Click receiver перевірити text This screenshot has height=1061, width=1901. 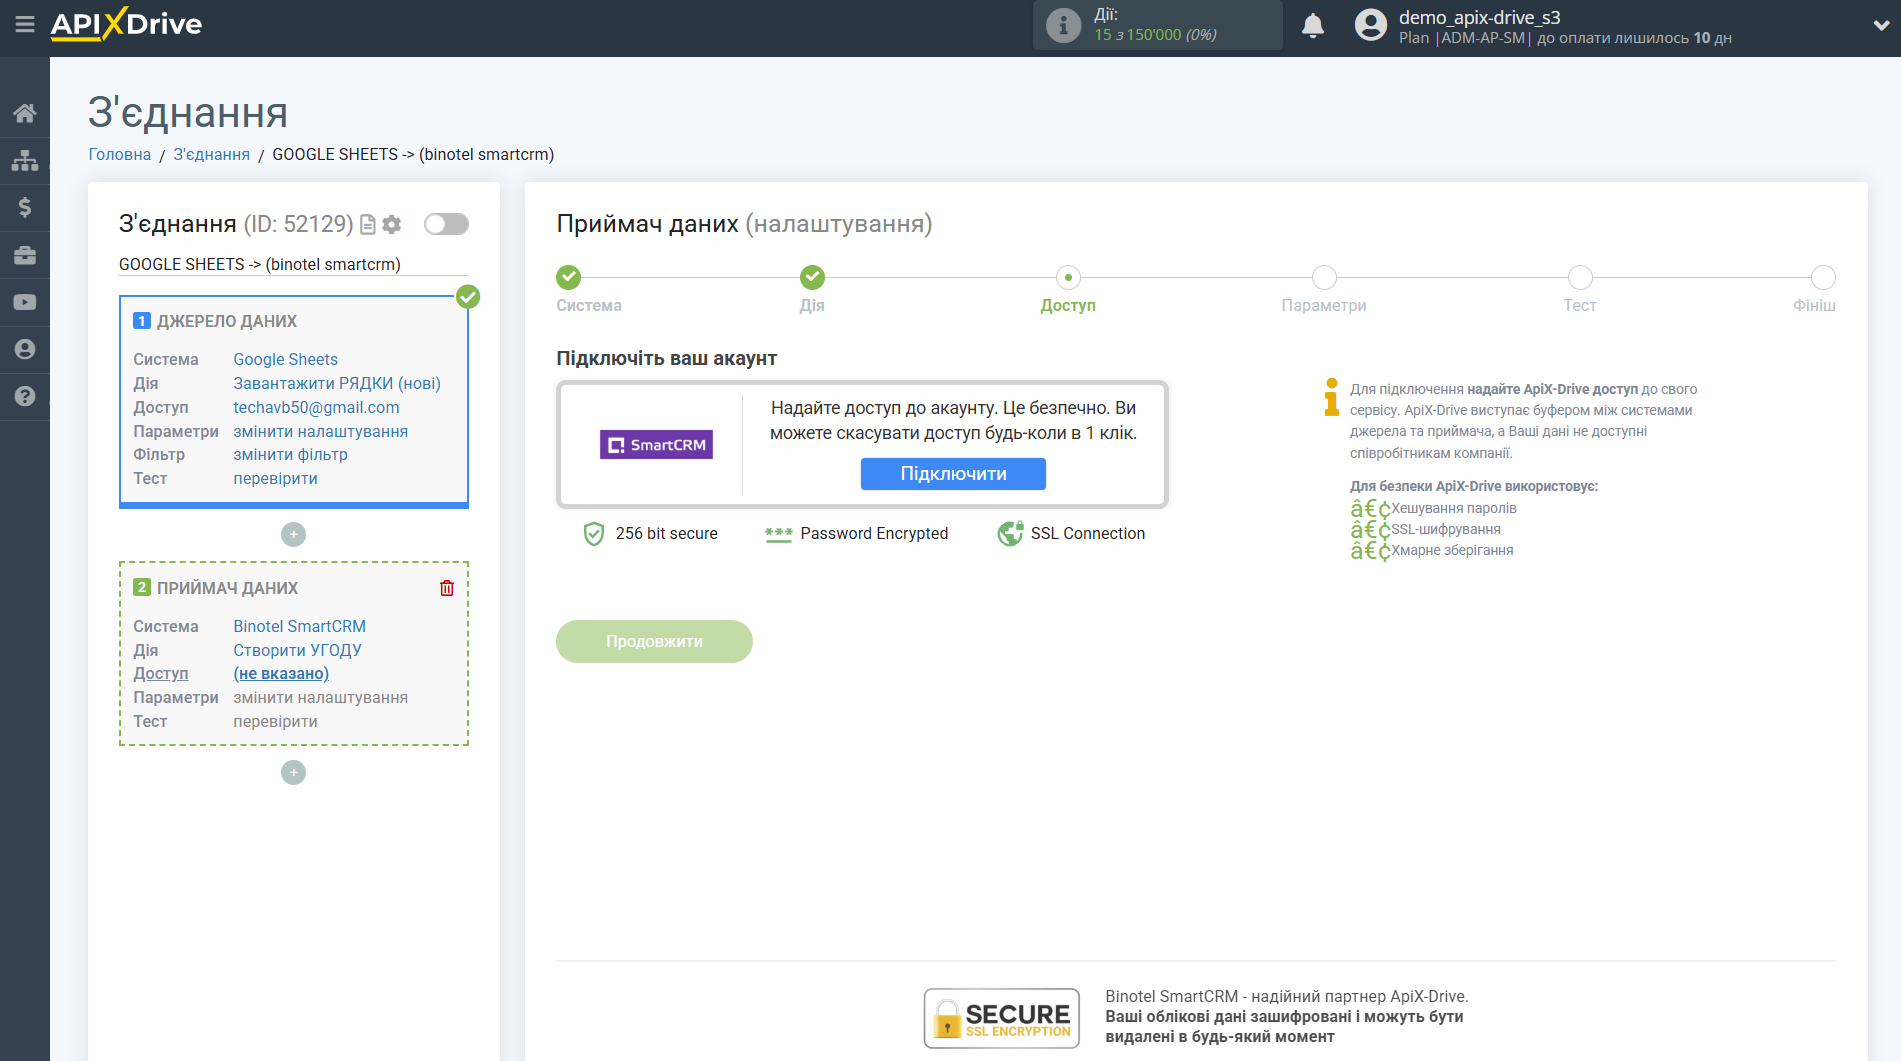click(275, 721)
